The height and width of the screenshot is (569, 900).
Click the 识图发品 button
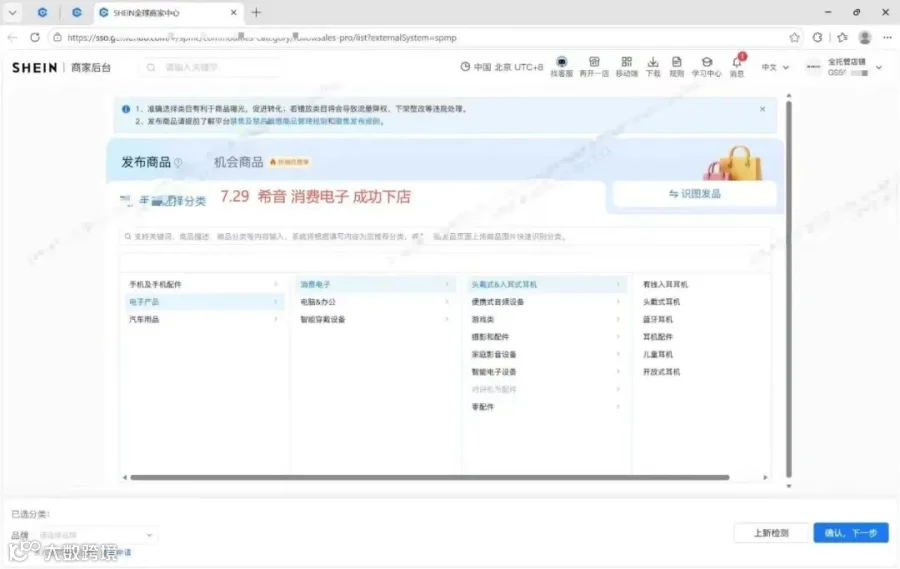tap(695, 194)
